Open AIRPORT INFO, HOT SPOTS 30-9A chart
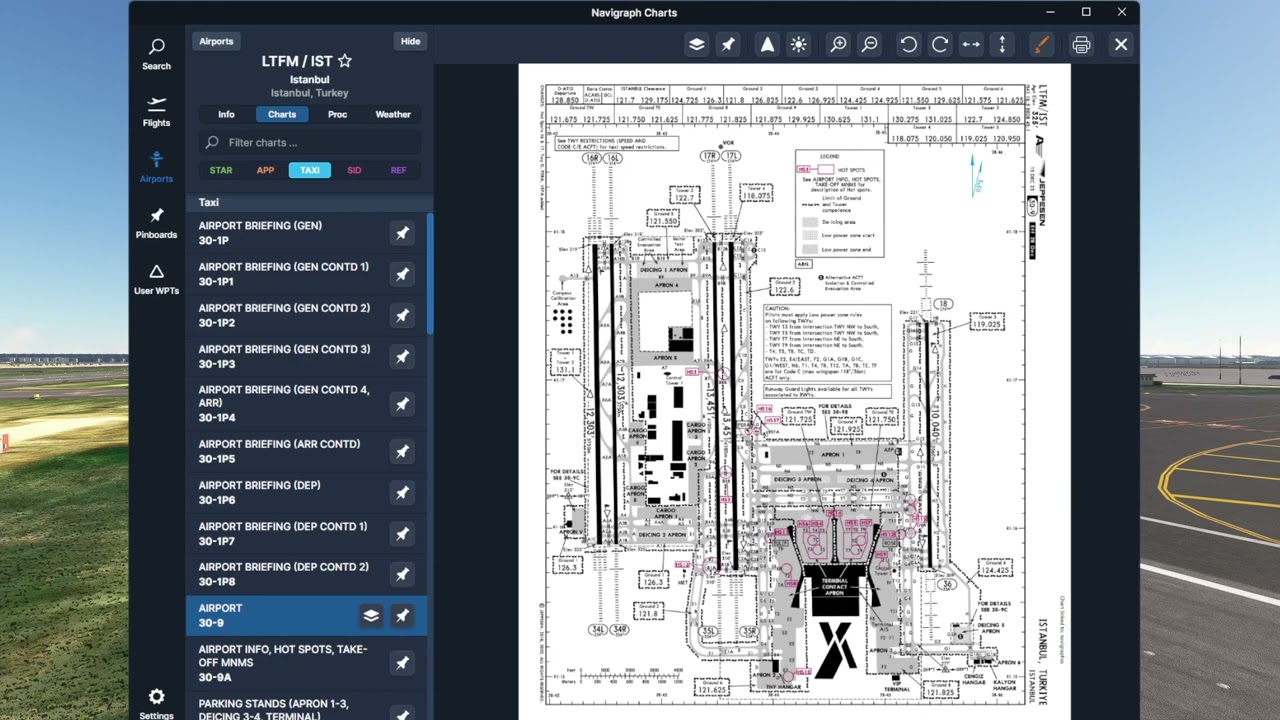 (x=306, y=663)
